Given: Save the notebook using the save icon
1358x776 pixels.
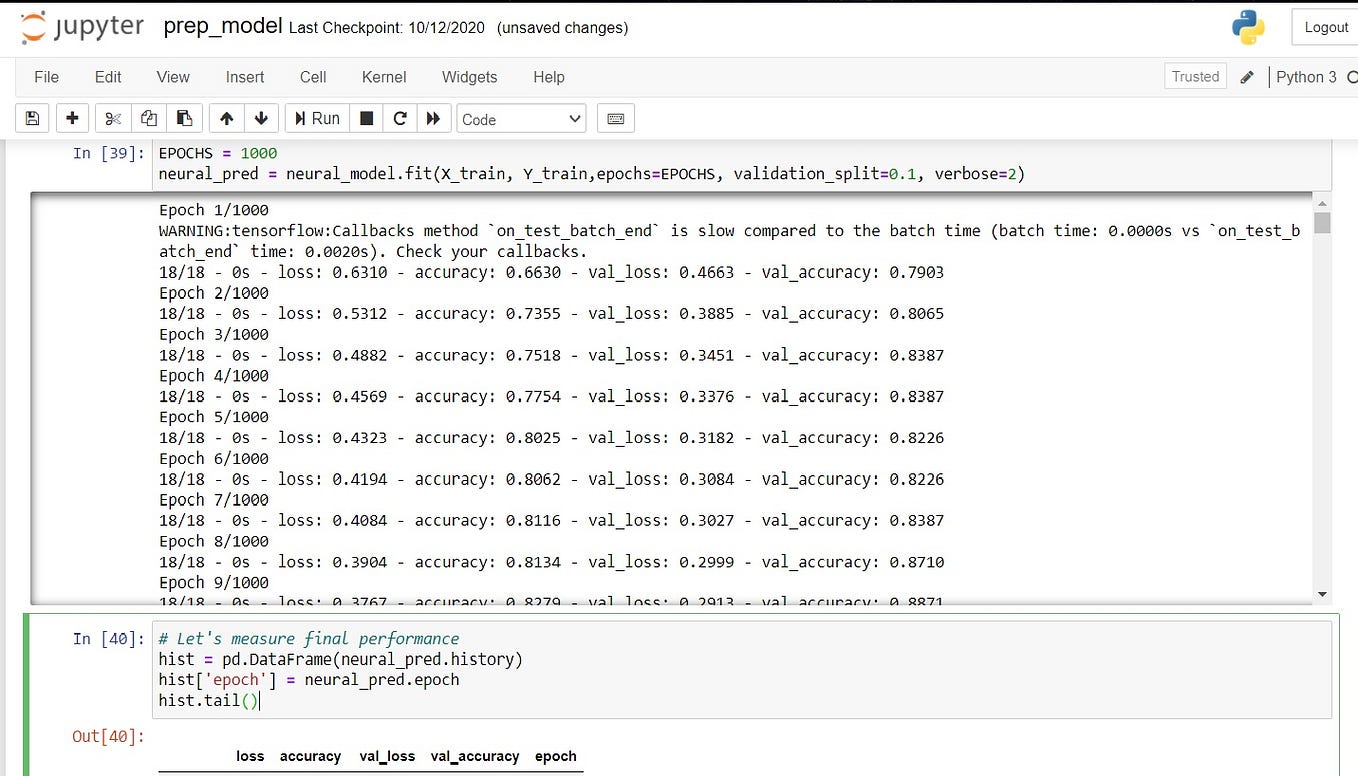Looking at the screenshot, I should pos(31,118).
